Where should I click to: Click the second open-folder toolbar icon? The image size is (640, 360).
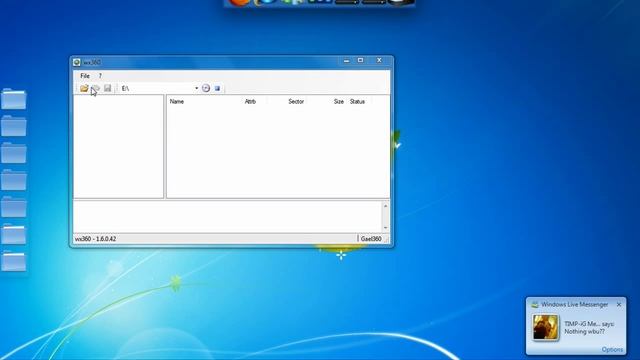pyautogui.click(x=96, y=88)
